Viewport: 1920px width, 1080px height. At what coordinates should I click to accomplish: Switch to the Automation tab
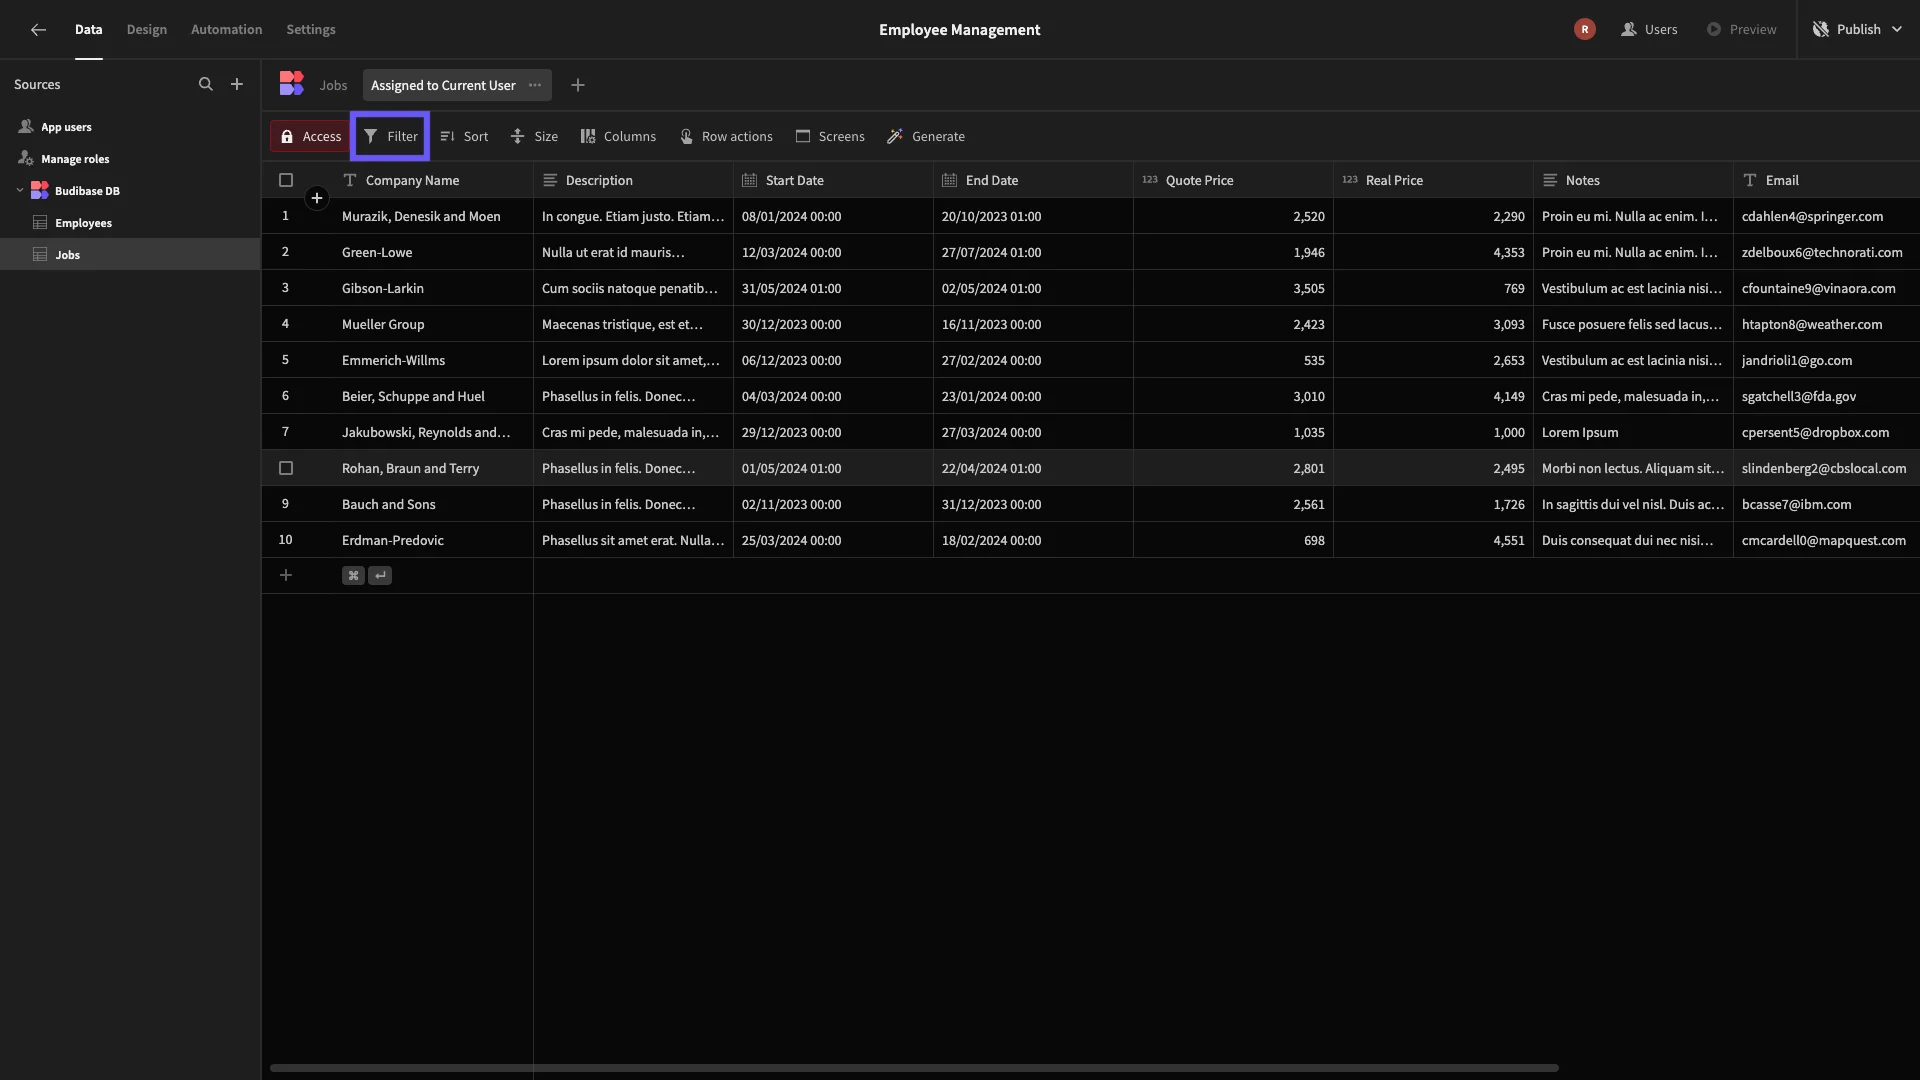[227, 29]
